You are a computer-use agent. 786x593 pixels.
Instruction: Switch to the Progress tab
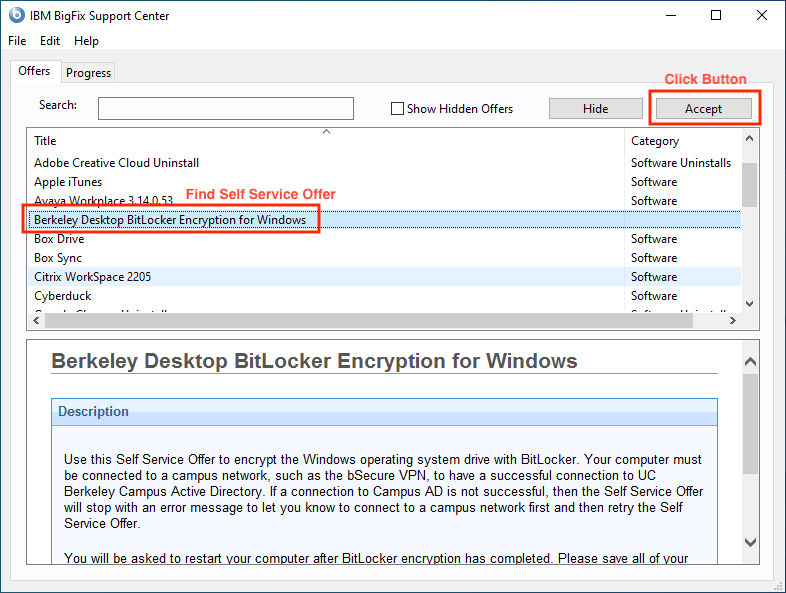pos(88,73)
